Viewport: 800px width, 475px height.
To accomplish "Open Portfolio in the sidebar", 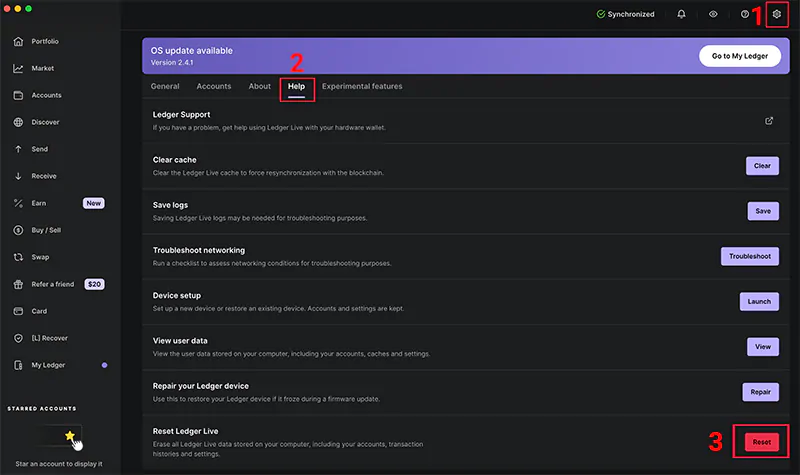I will pyautogui.click(x=45, y=42).
